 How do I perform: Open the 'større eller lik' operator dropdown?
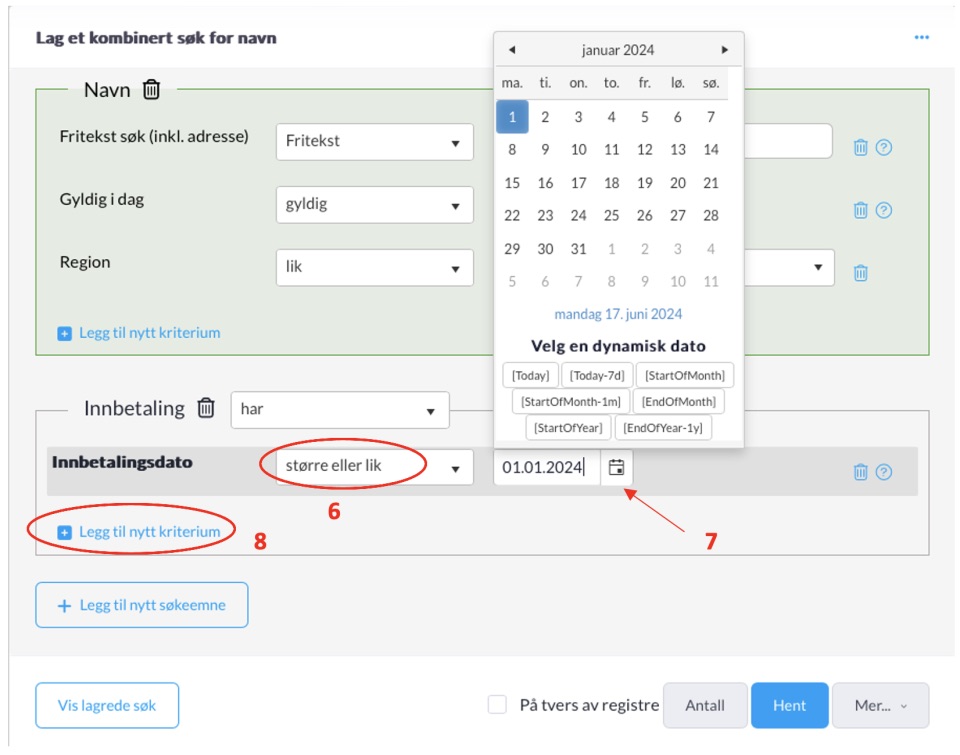374,466
